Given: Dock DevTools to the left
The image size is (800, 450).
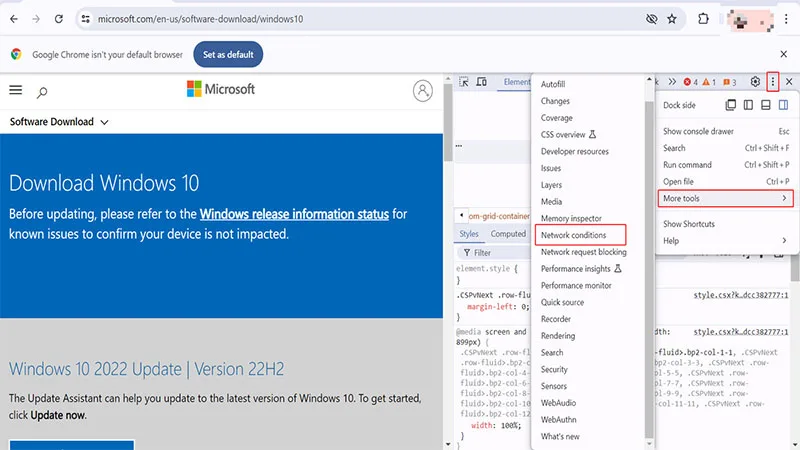Looking at the screenshot, I should [748, 105].
